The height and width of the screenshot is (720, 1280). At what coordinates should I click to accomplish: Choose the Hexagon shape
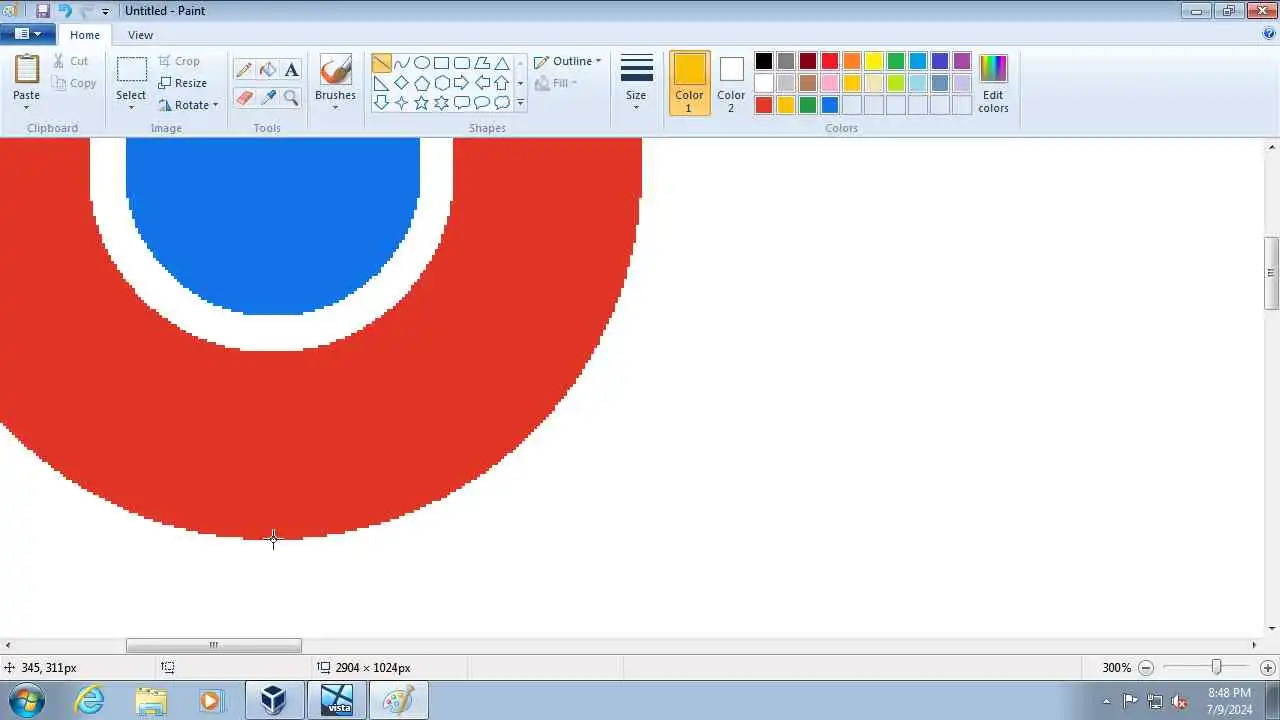[441, 83]
